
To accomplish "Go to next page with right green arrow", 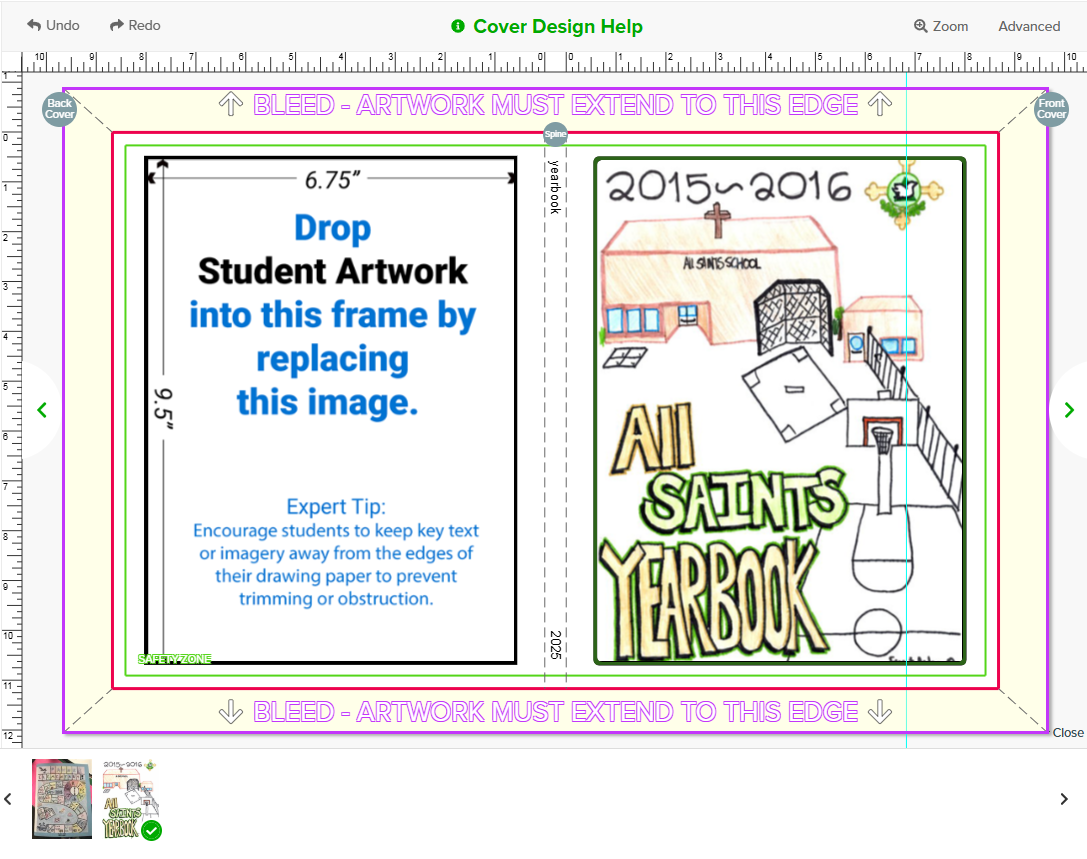I will (x=1069, y=409).
